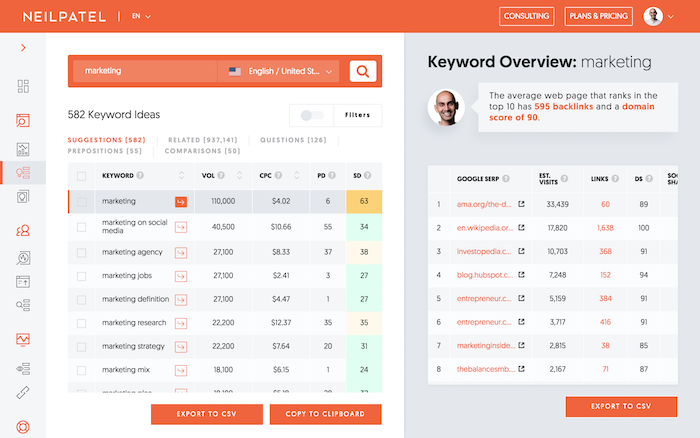
Task: Check the box for marketing agency
Action: 81,253
